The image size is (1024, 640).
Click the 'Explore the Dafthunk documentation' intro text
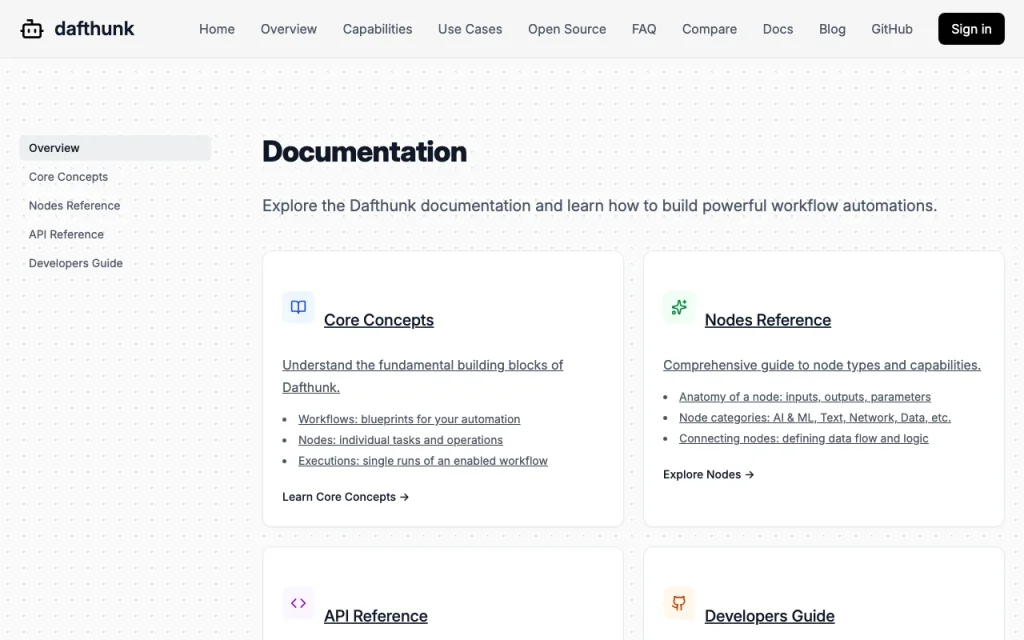600,206
